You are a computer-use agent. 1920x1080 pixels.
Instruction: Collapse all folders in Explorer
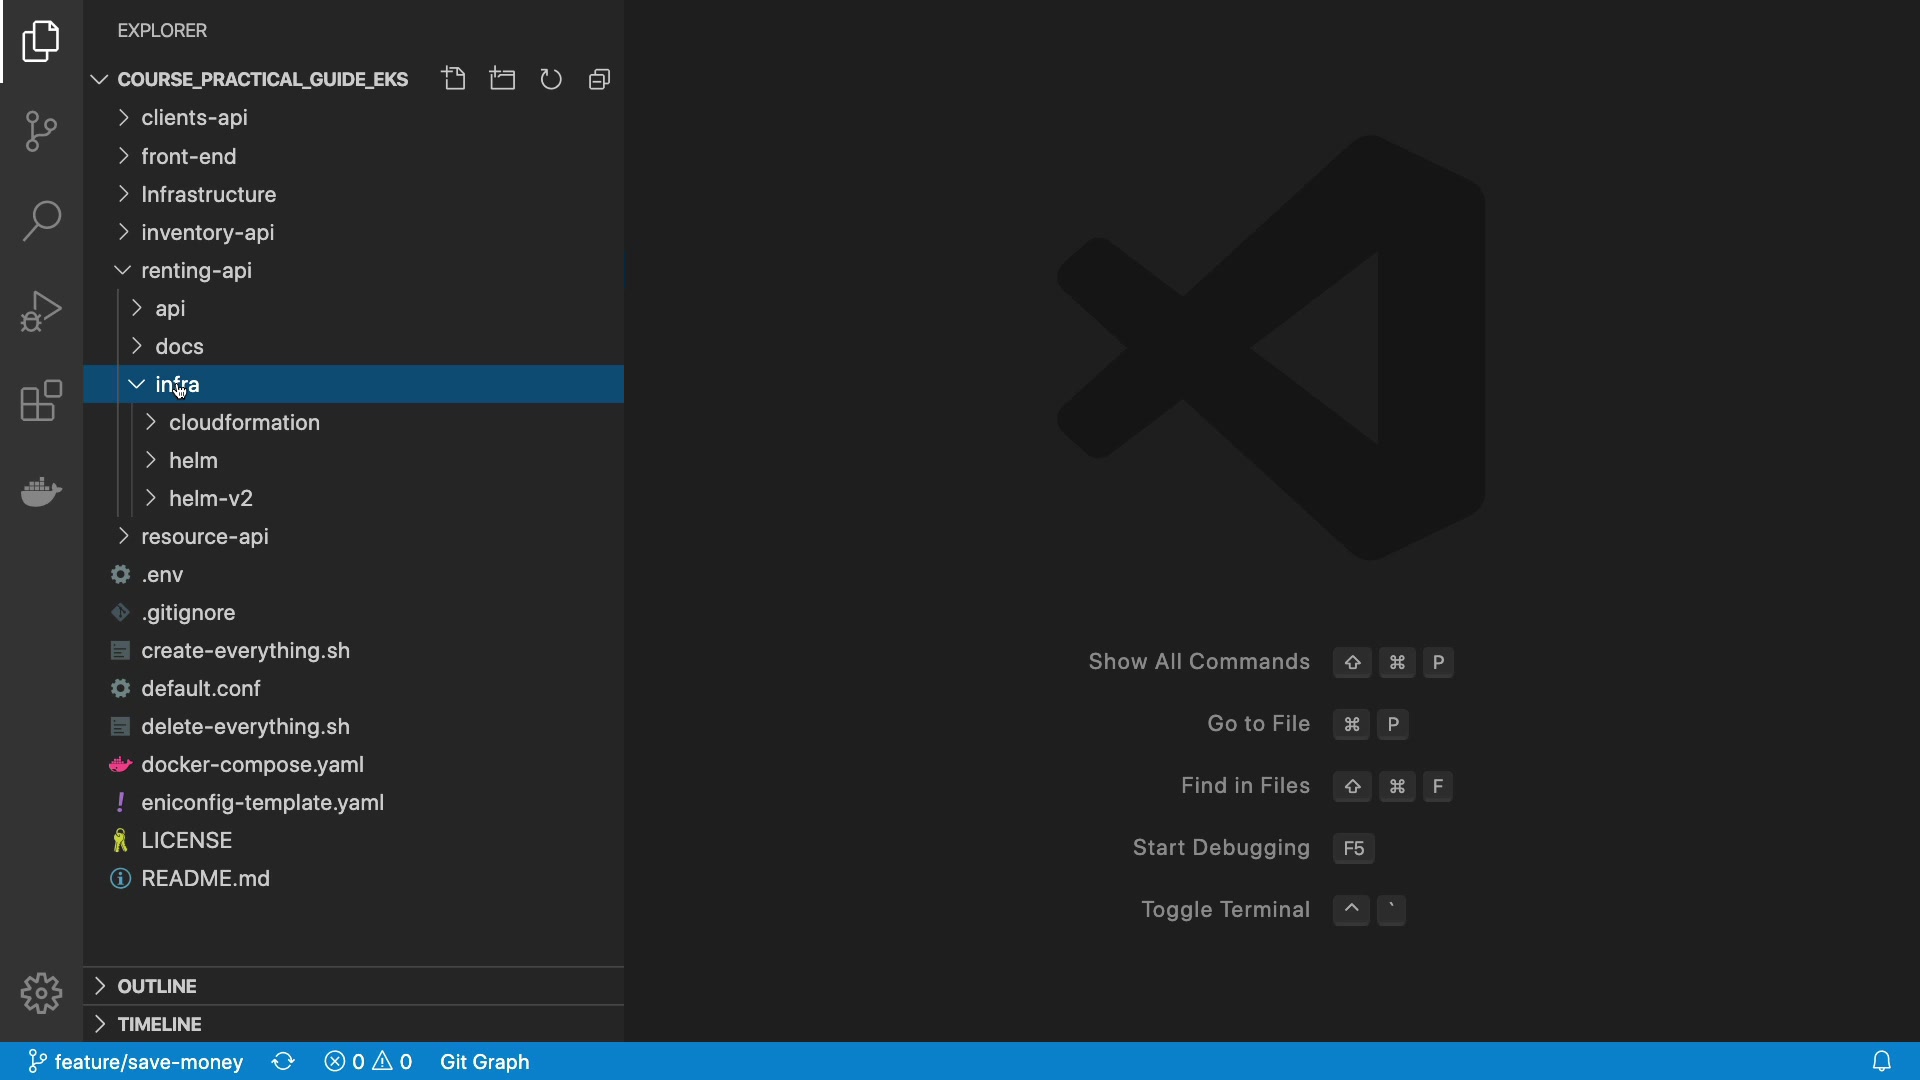(599, 79)
